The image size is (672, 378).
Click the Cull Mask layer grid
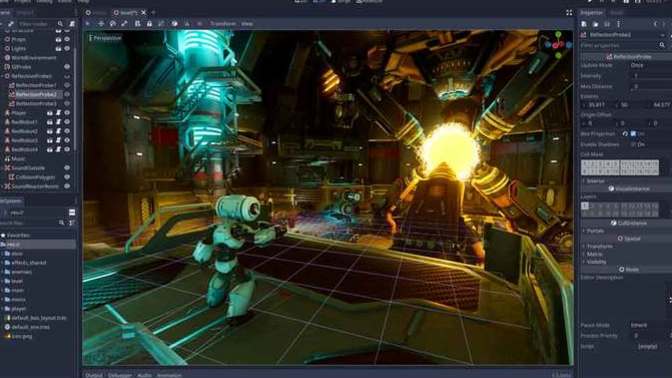click(x=620, y=168)
